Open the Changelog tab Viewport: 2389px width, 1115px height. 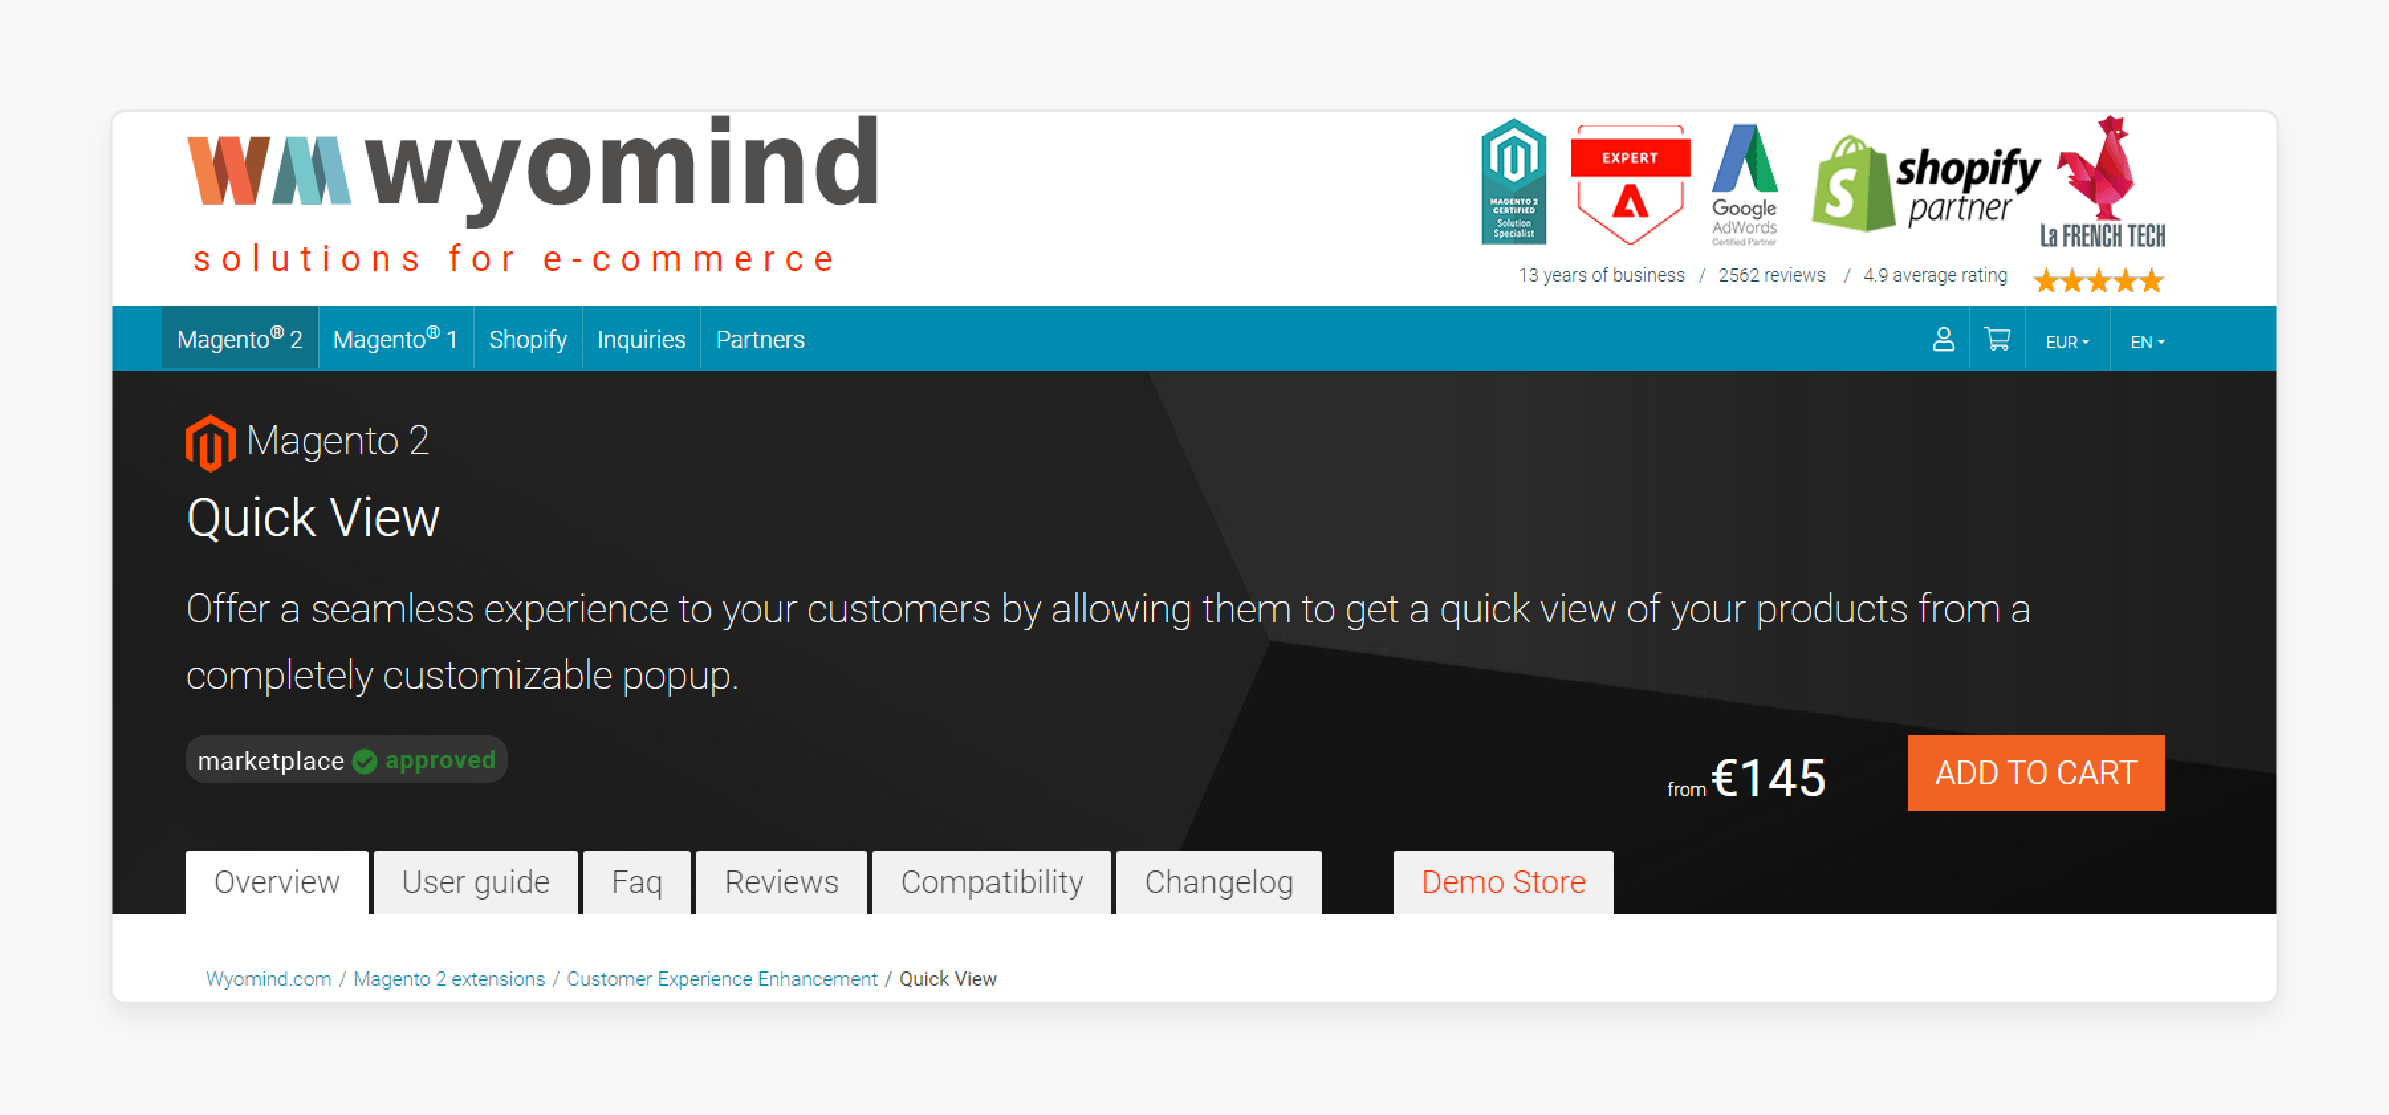[1217, 880]
